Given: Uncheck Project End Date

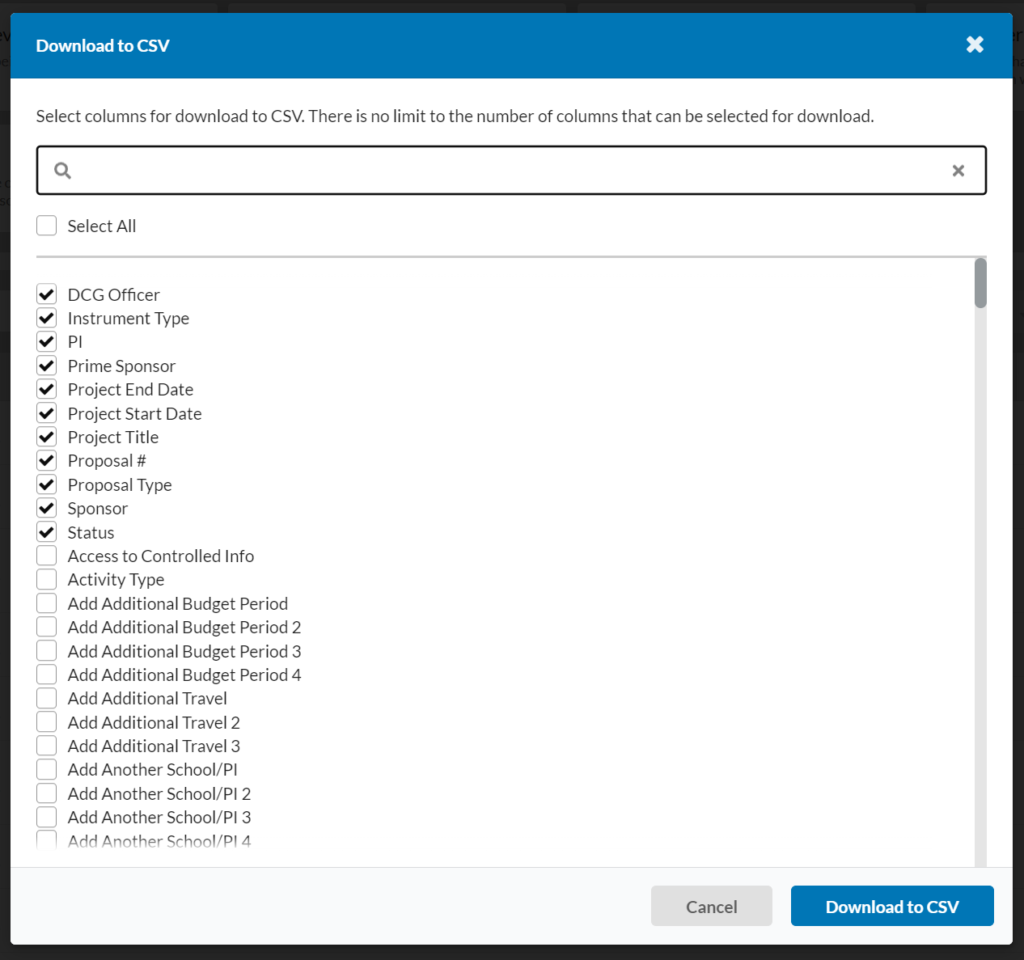Looking at the screenshot, I should (x=47, y=390).
